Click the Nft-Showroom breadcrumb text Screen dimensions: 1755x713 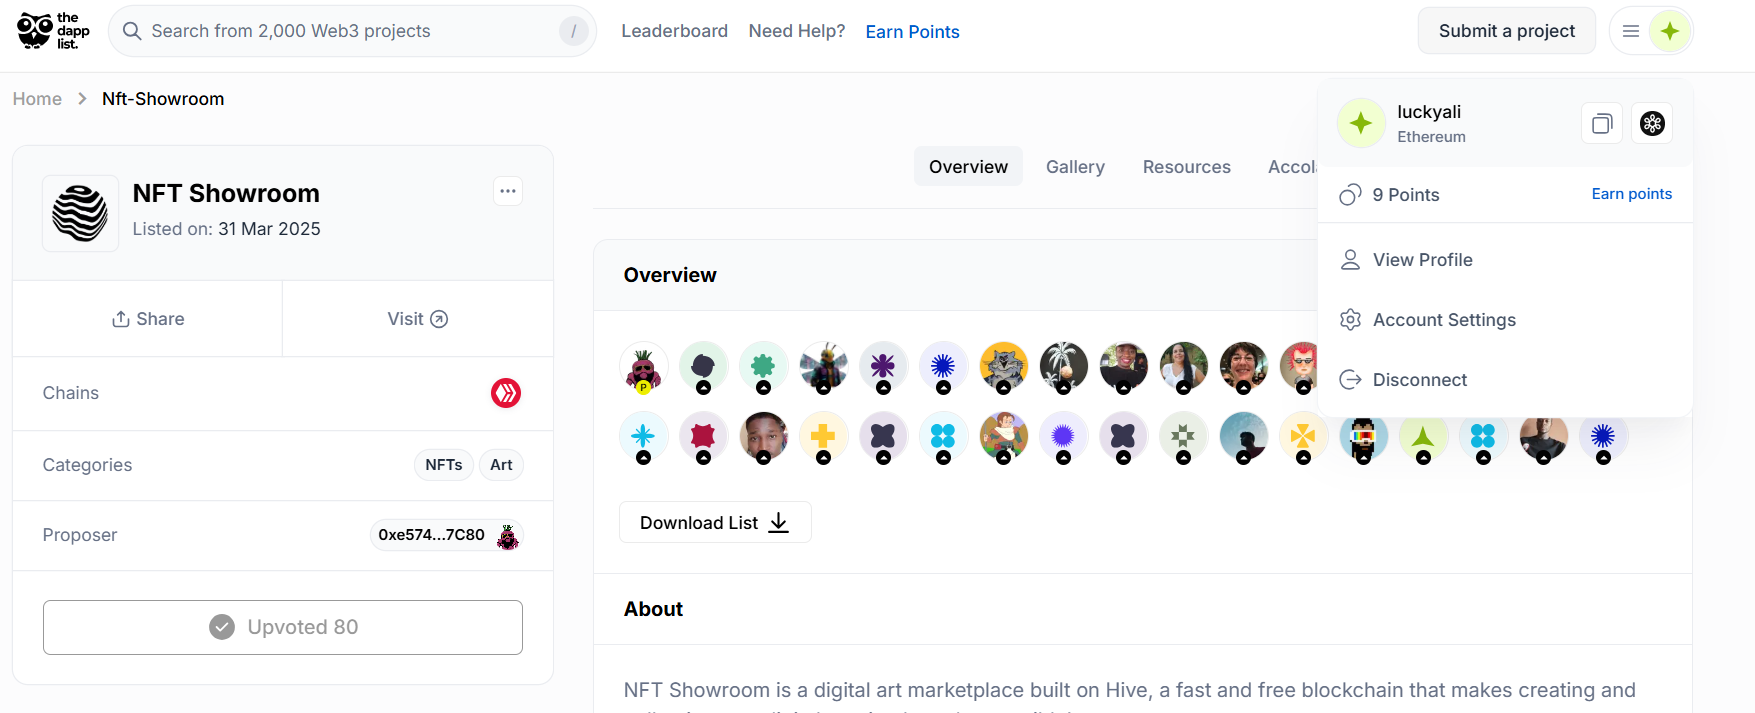point(163,99)
